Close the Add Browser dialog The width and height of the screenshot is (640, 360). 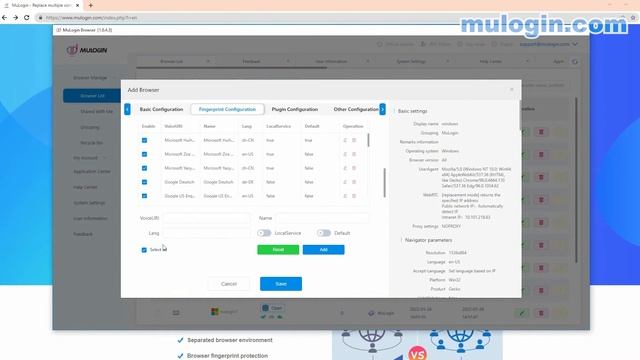pyautogui.click(x=511, y=89)
